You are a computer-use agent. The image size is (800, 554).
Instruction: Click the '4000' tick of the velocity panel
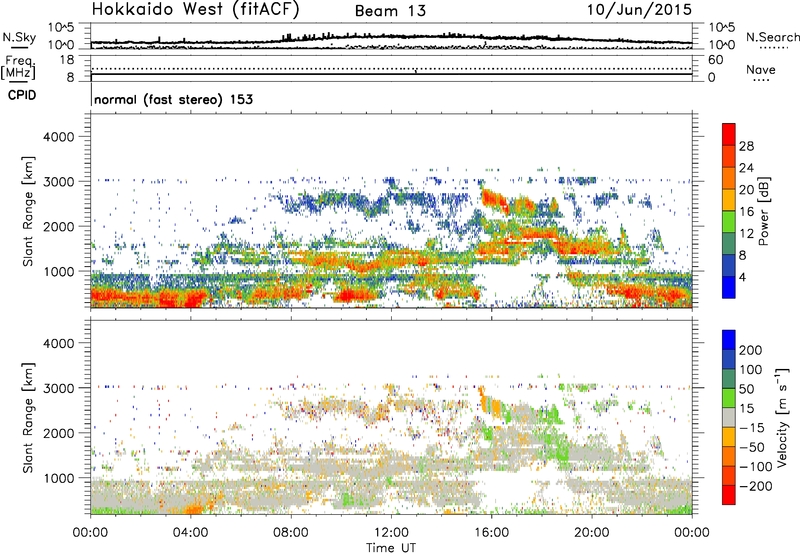(59, 343)
